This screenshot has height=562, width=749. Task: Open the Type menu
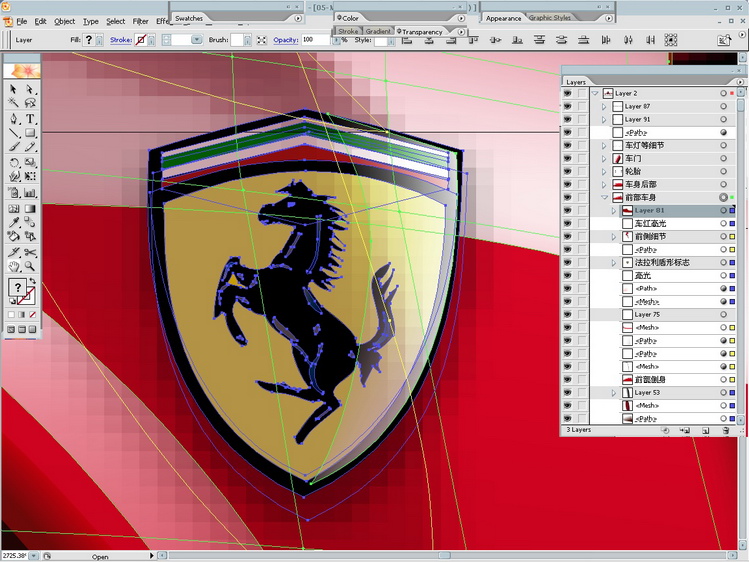pos(91,21)
